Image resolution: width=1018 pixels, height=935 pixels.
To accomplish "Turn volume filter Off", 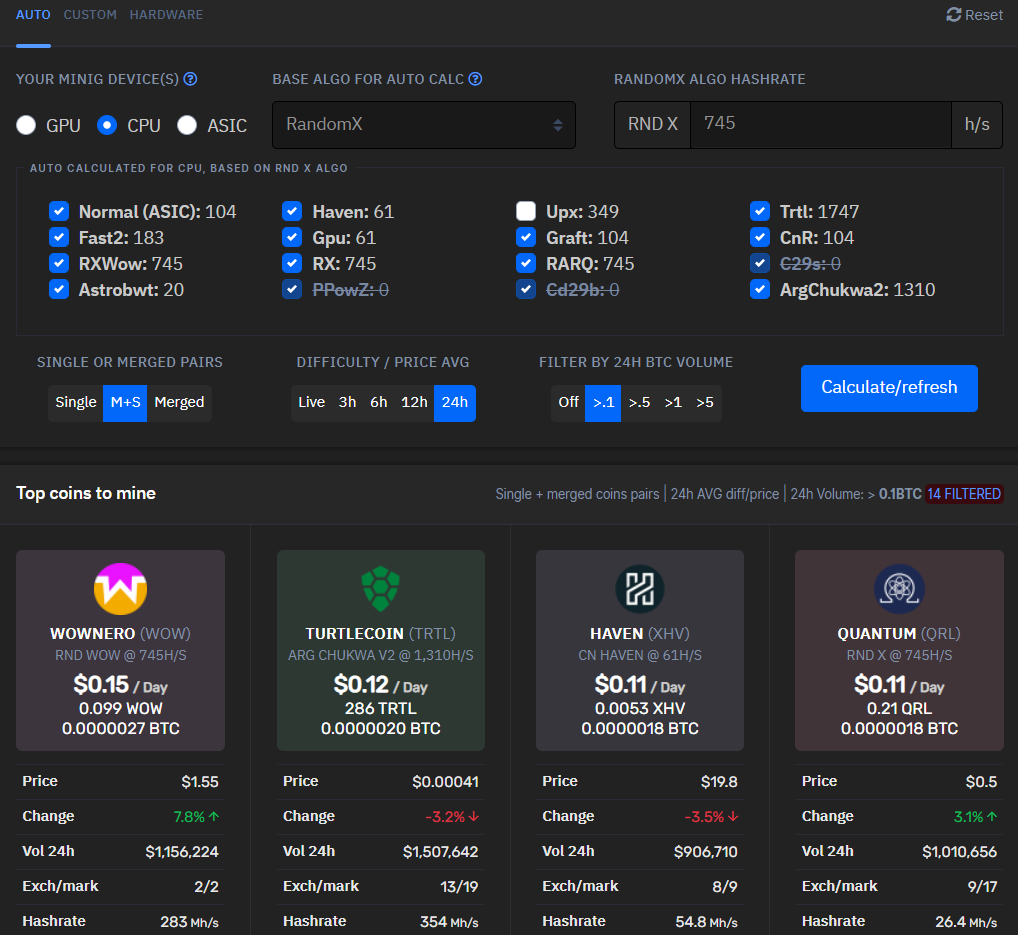I will pyautogui.click(x=568, y=403).
